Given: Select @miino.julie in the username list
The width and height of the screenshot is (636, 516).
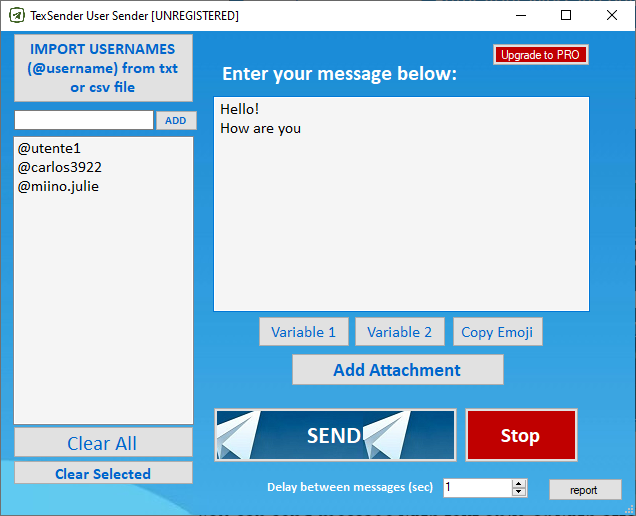Looking at the screenshot, I should point(58,187).
